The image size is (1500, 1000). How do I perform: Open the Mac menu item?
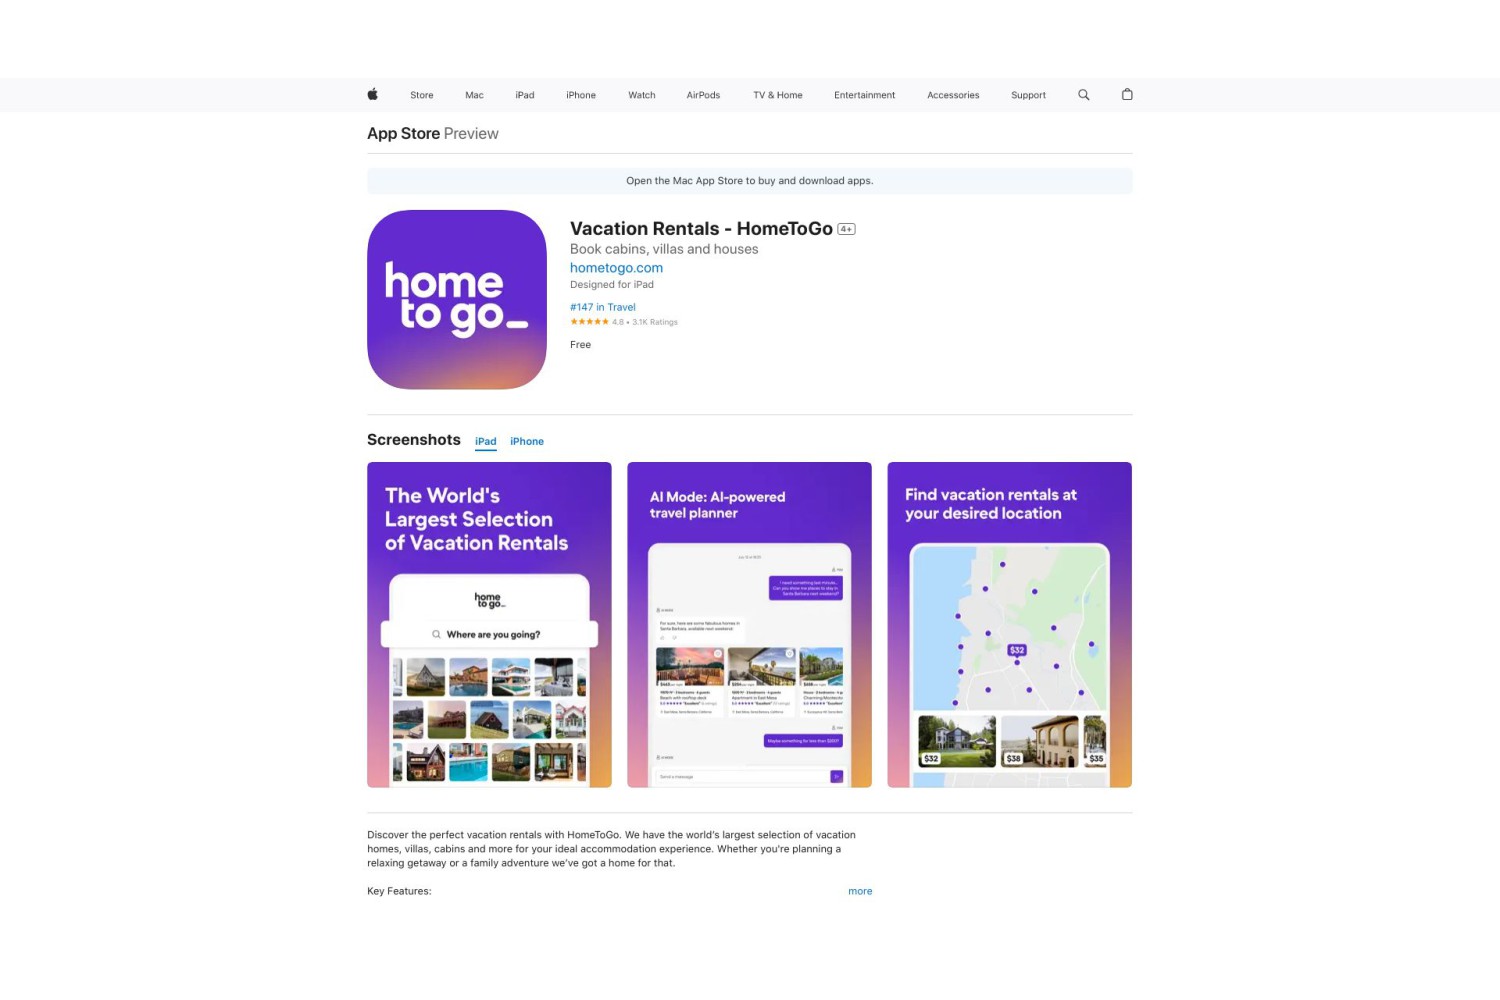coord(474,95)
